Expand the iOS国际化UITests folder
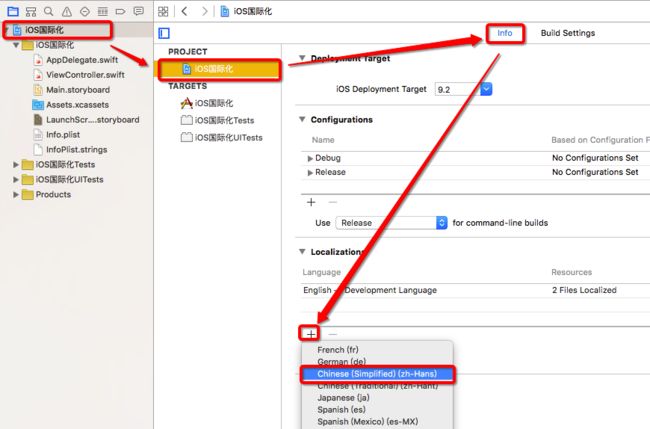This screenshot has height=429, width=650. (x=16, y=179)
